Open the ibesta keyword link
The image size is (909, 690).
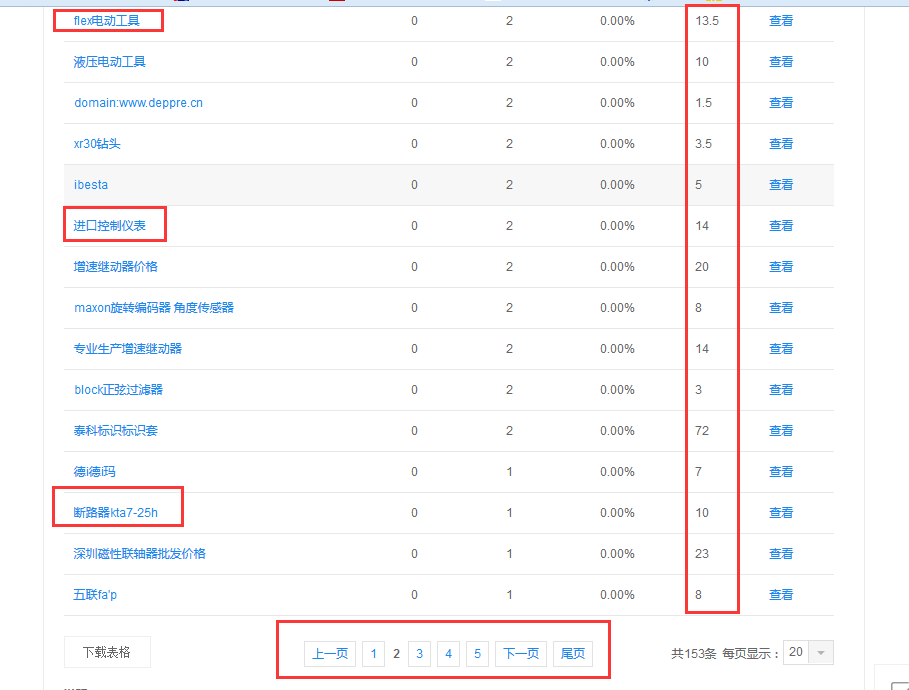pos(91,185)
